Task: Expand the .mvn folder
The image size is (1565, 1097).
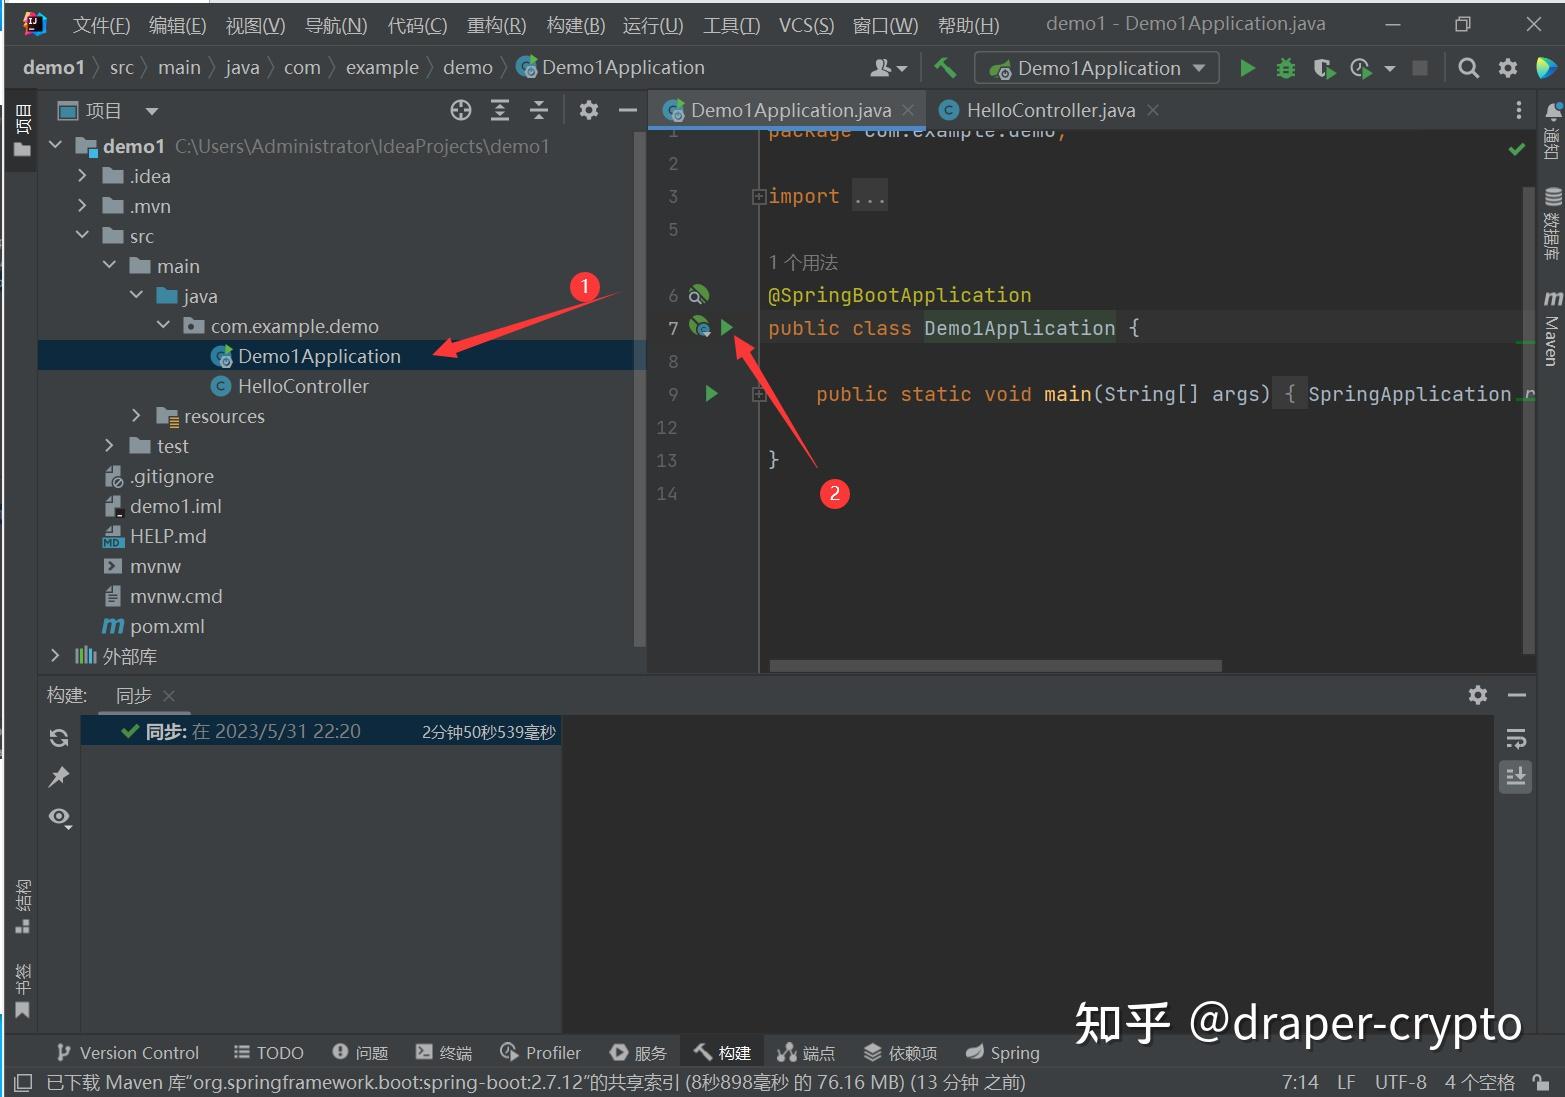Action: point(82,206)
